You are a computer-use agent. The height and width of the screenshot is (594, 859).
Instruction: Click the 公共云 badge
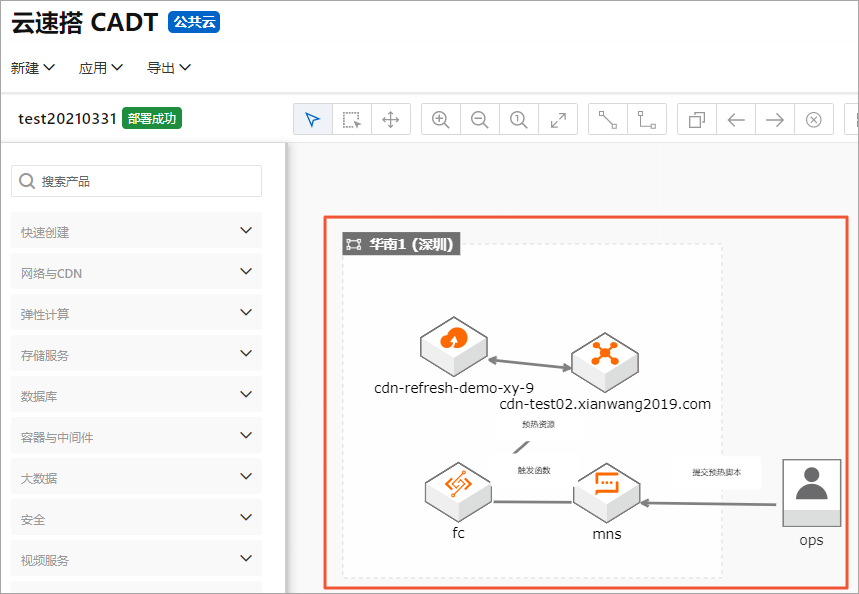[x=194, y=22]
